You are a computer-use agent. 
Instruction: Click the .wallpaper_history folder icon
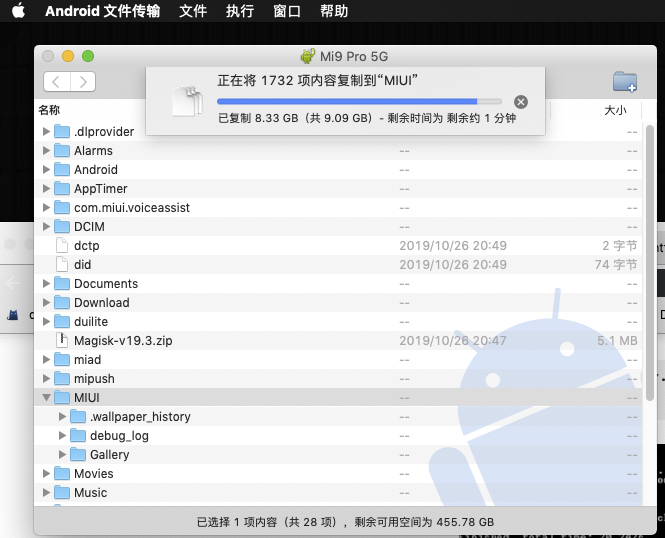[78, 416]
